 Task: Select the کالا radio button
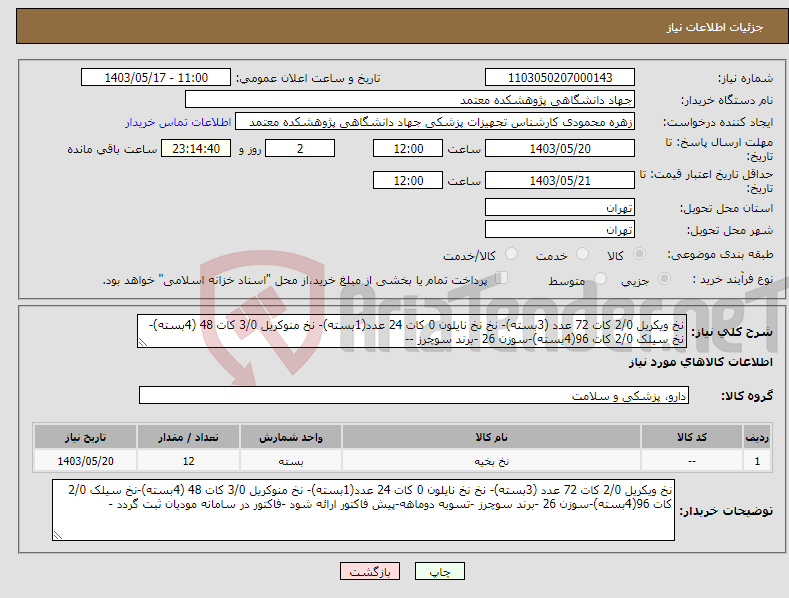pyautogui.click(x=639, y=254)
